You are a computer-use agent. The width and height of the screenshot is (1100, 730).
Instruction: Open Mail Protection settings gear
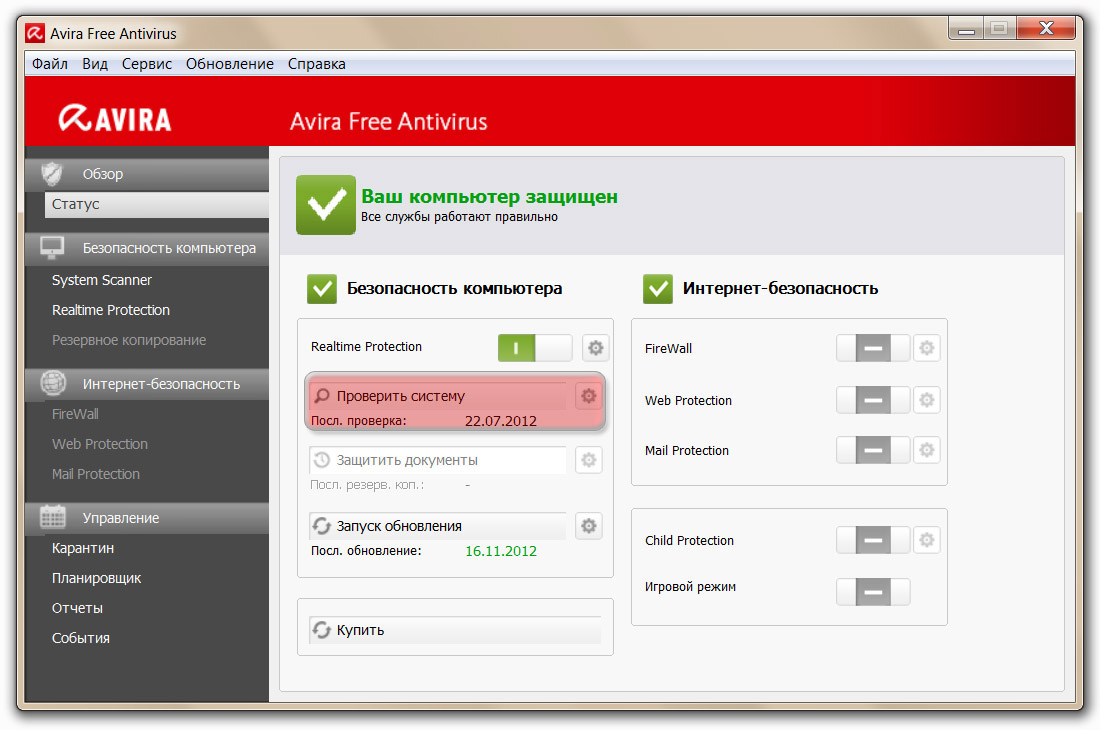click(927, 450)
